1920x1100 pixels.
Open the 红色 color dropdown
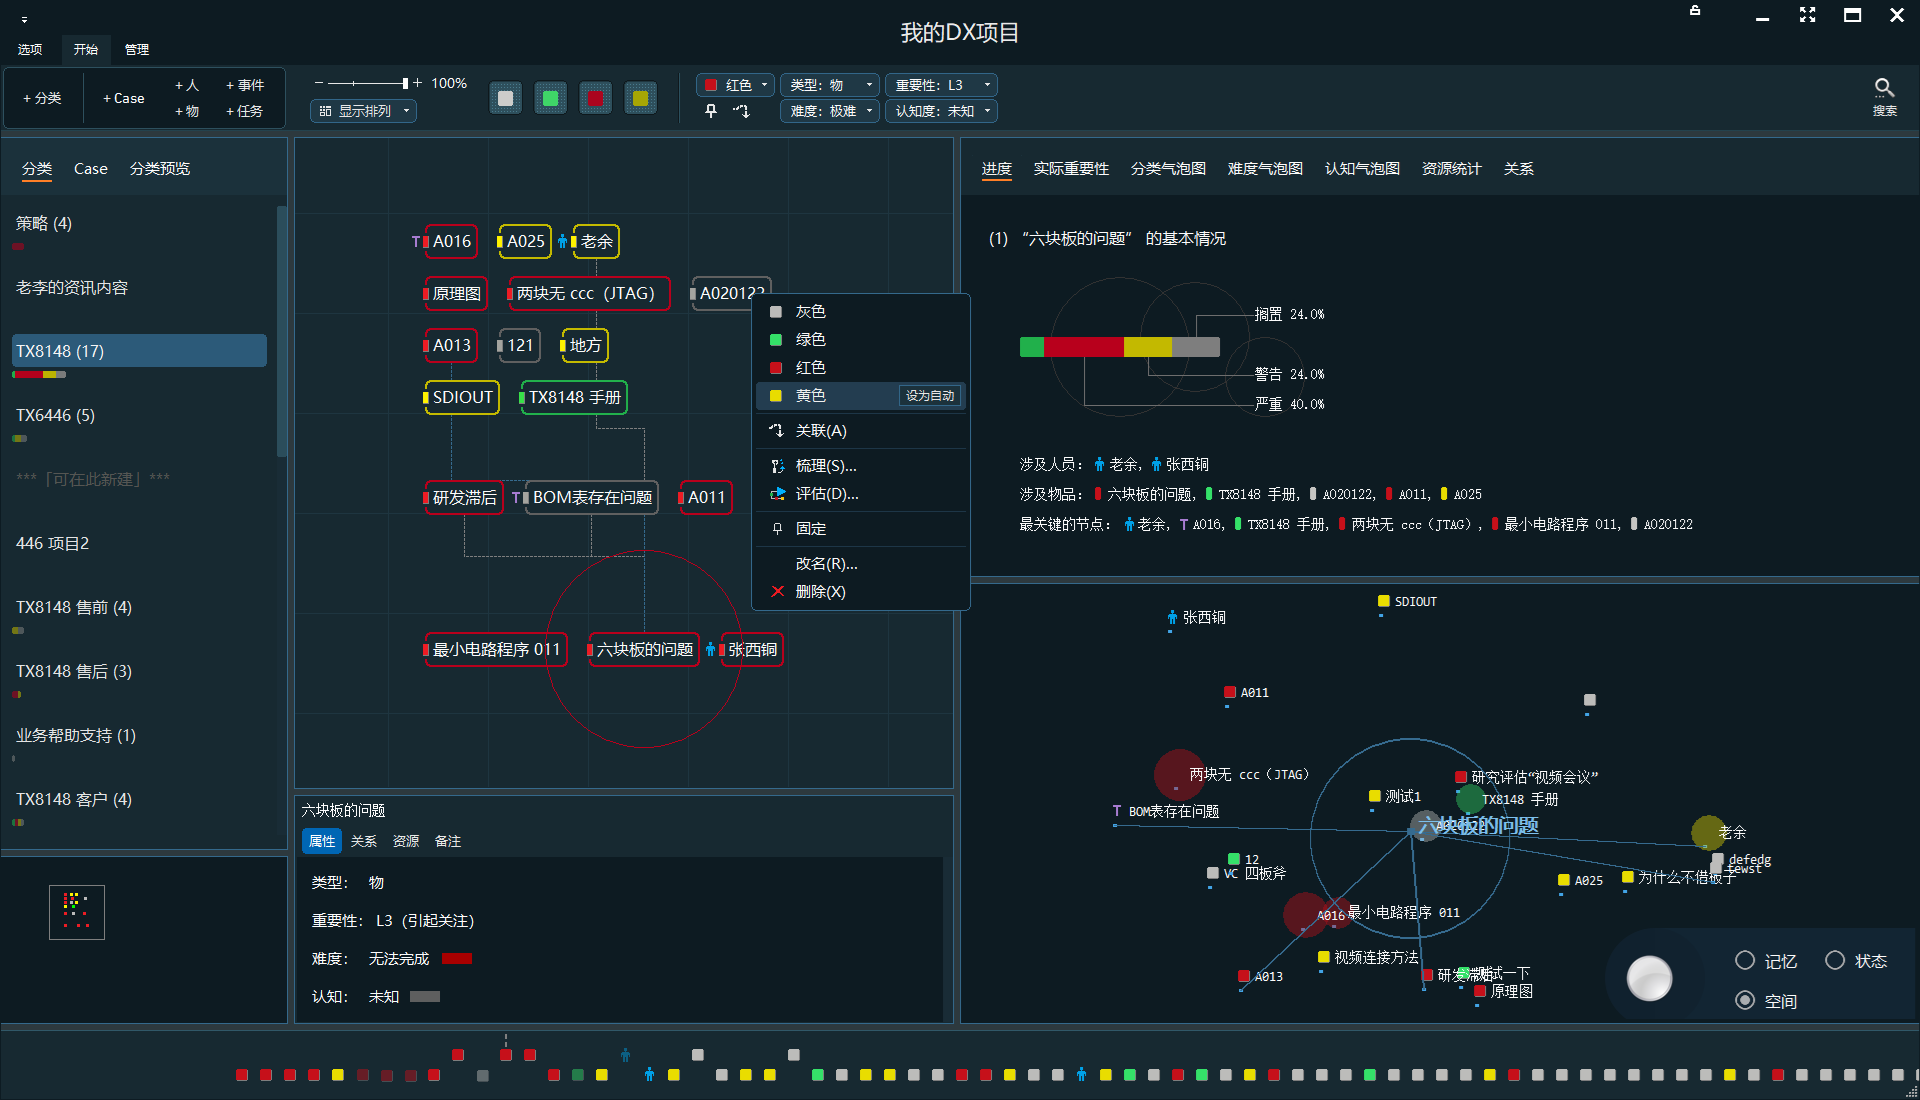coord(735,85)
